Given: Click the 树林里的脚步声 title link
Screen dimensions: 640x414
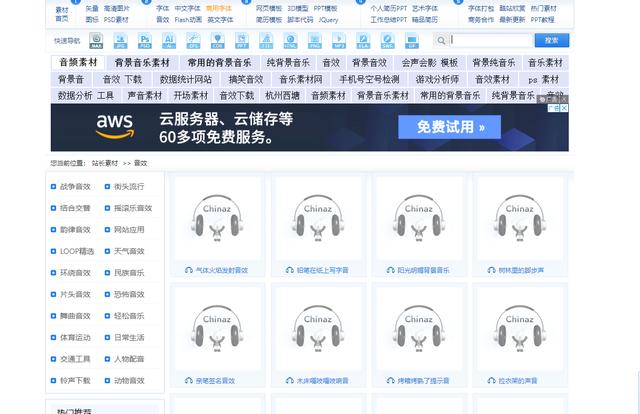Looking at the screenshot, I should click(521, 270).
